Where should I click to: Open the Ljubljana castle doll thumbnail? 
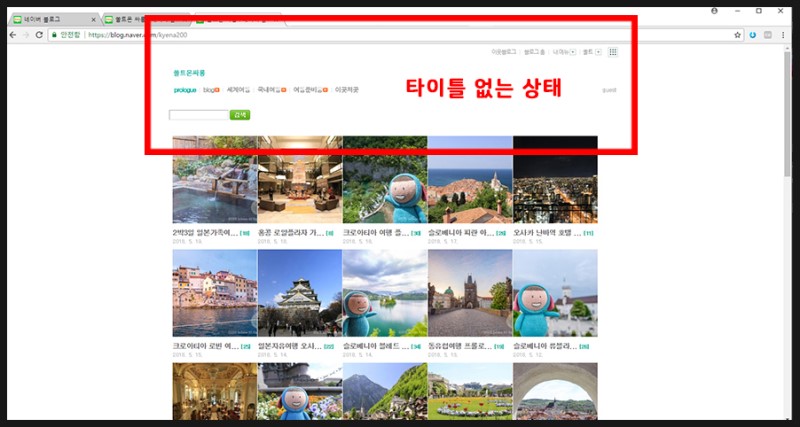point(555,293)
